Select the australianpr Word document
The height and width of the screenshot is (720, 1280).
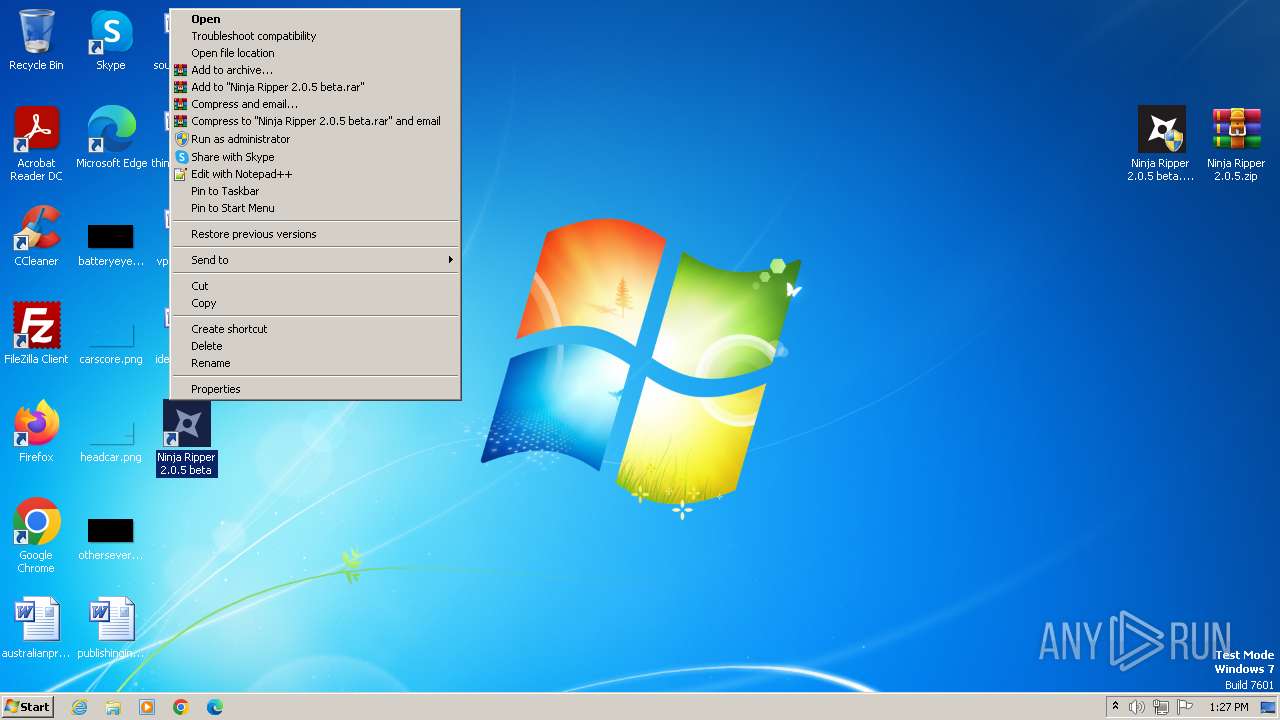pyautogui.click(x=36, y=628)
